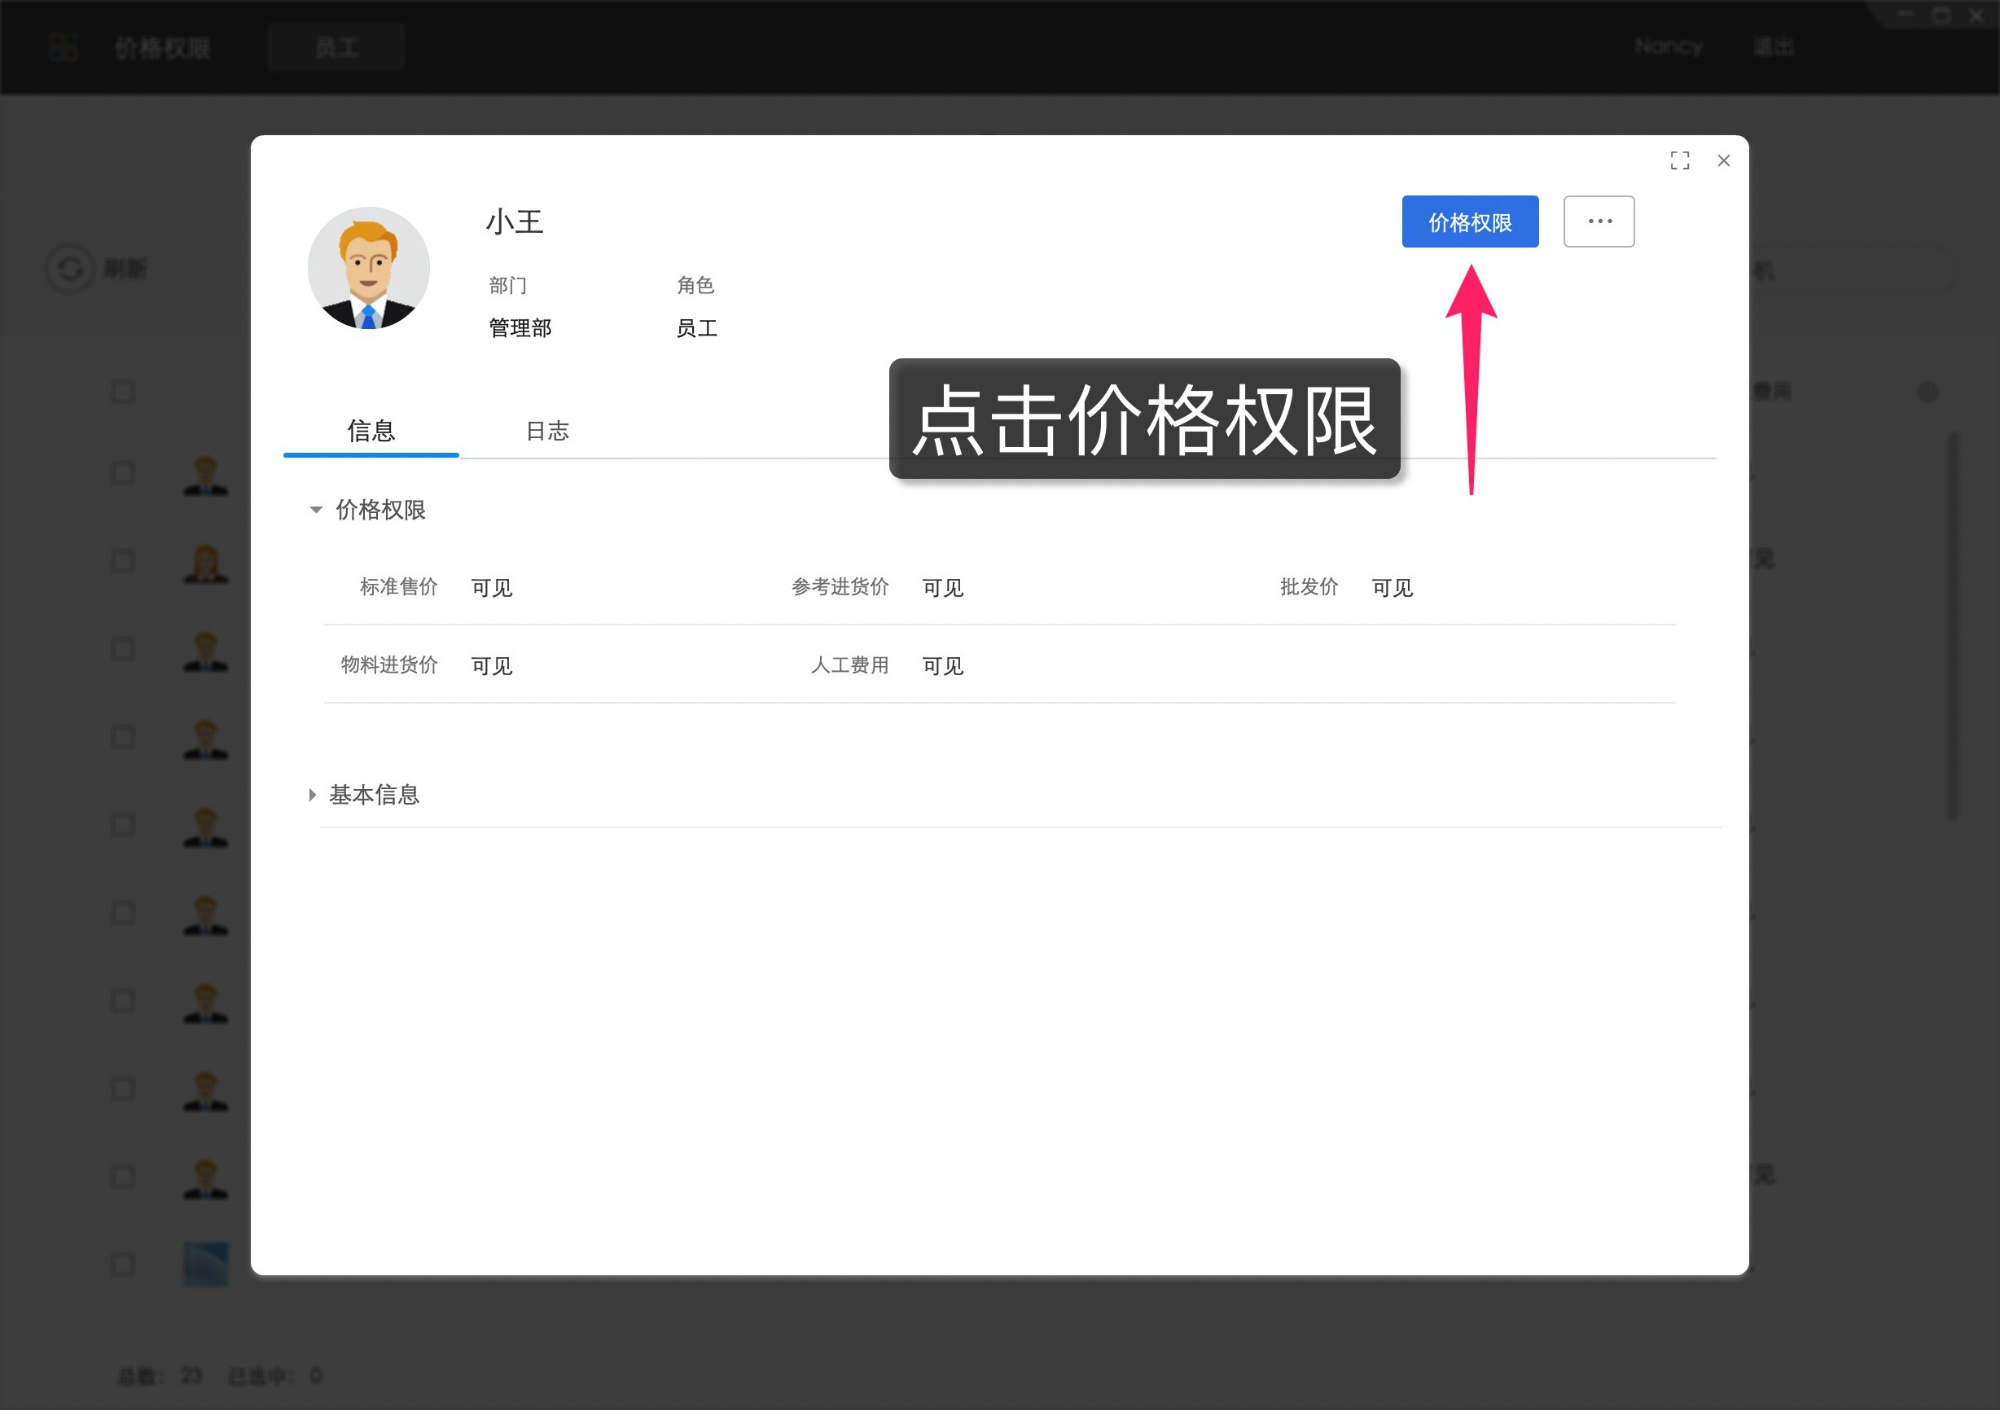Check the checkbox beside the female employee avatar
This screenshot has width=2000, height=1410.
(x=122, y=561)
